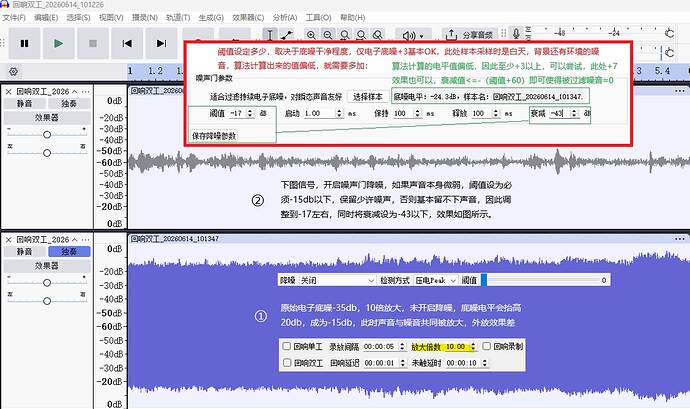Click the upper track gain slider knob
Viewport: 690px width, 409px height.
47,134
